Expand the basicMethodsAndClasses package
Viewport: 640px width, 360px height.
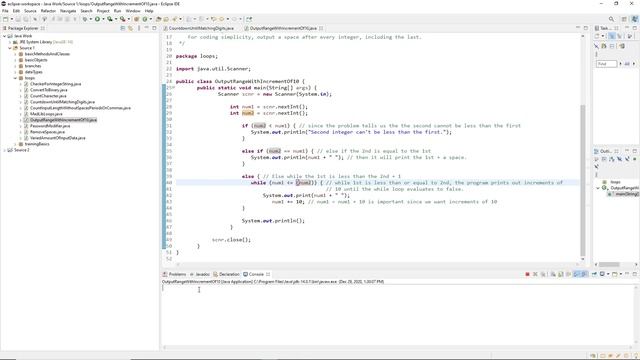point(15,54)
